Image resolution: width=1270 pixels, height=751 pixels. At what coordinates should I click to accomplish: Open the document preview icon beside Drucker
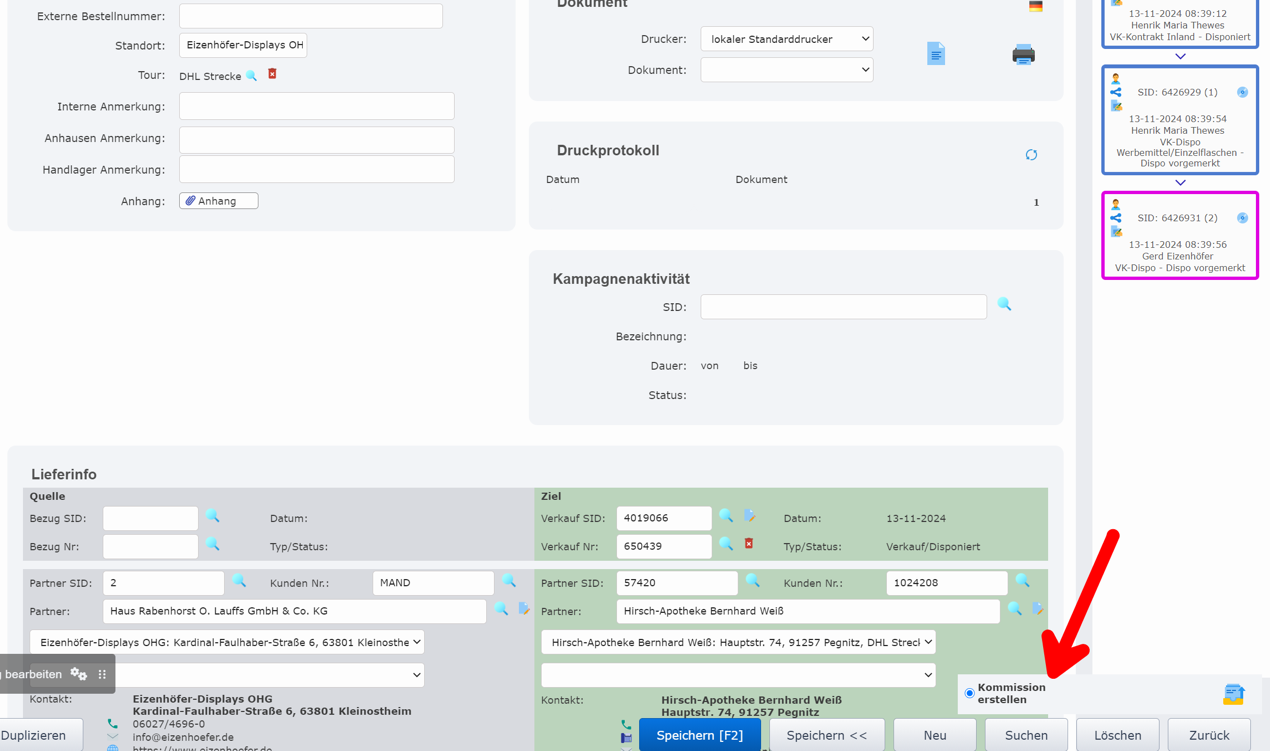(936, 54)
